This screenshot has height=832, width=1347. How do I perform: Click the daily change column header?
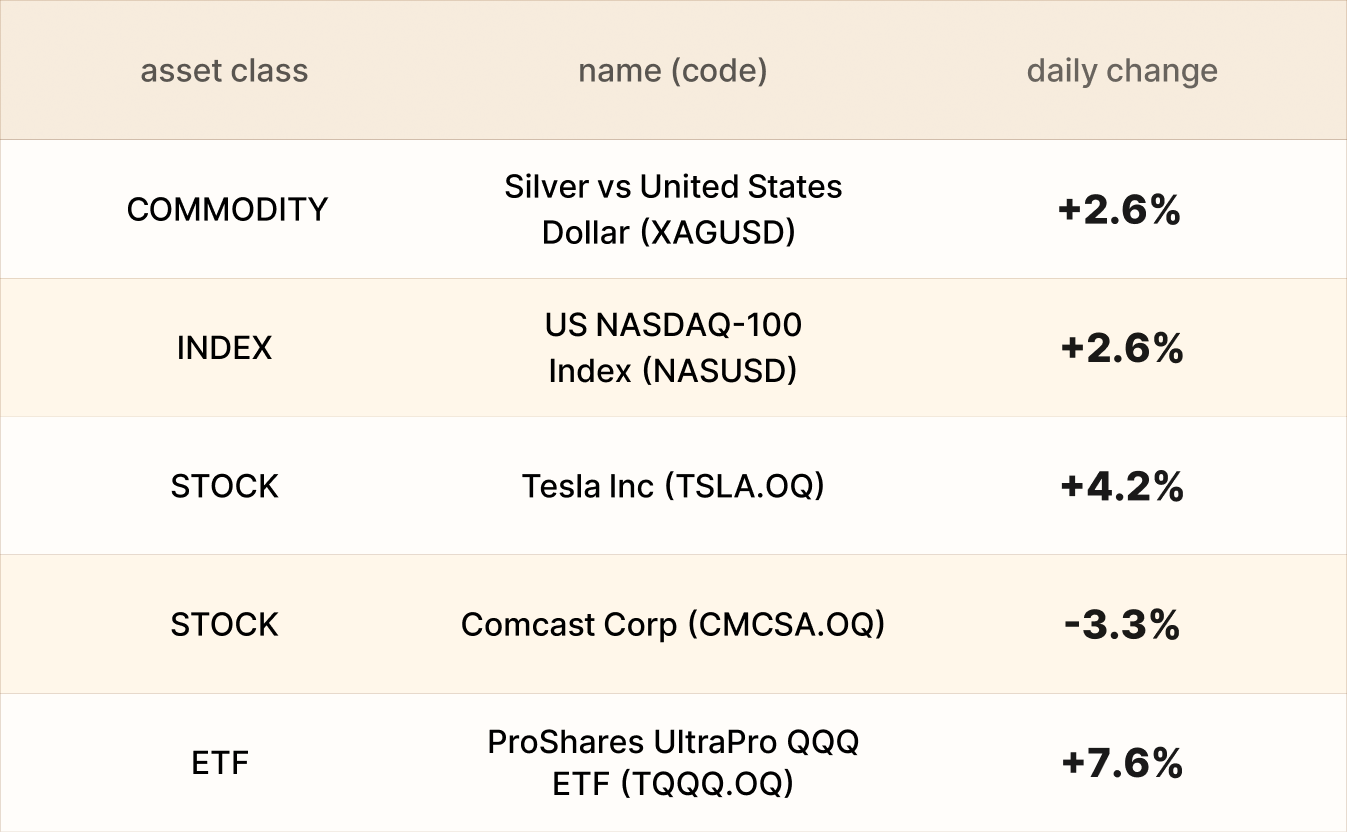[x=1122, y=71]
